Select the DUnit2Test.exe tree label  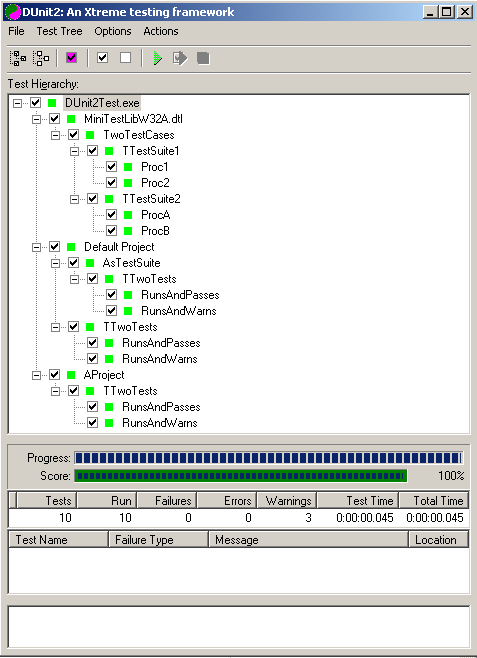point(102,103)
